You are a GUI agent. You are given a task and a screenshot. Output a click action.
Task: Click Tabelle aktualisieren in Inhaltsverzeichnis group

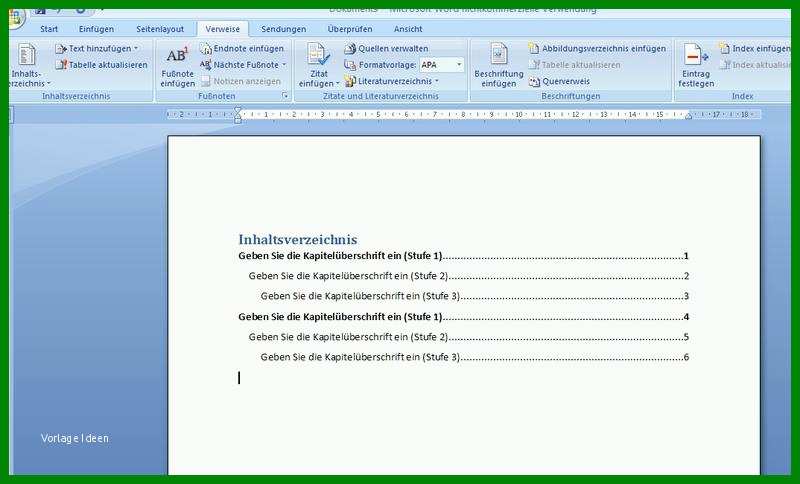102,65
